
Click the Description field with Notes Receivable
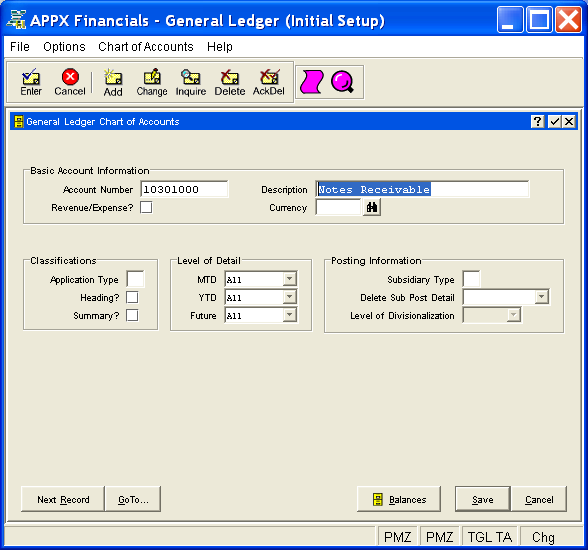422,189
